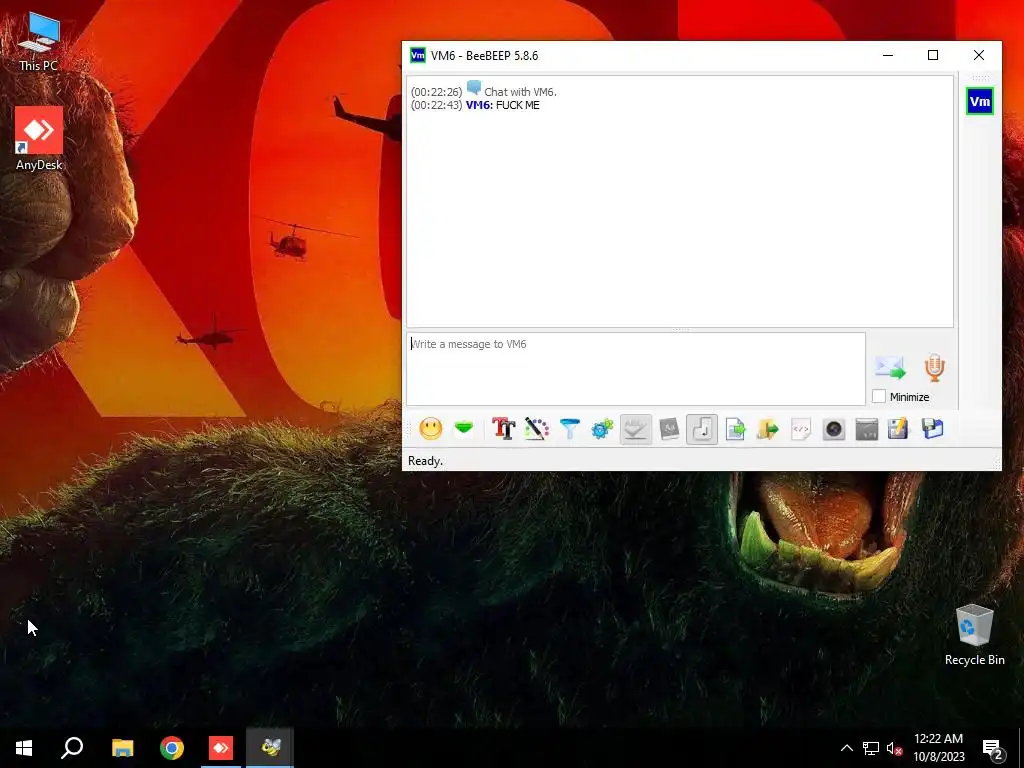Open chat settings via blue gears icon
Viewport: 1024px width, 768px height.
click(x=602, y=429)
